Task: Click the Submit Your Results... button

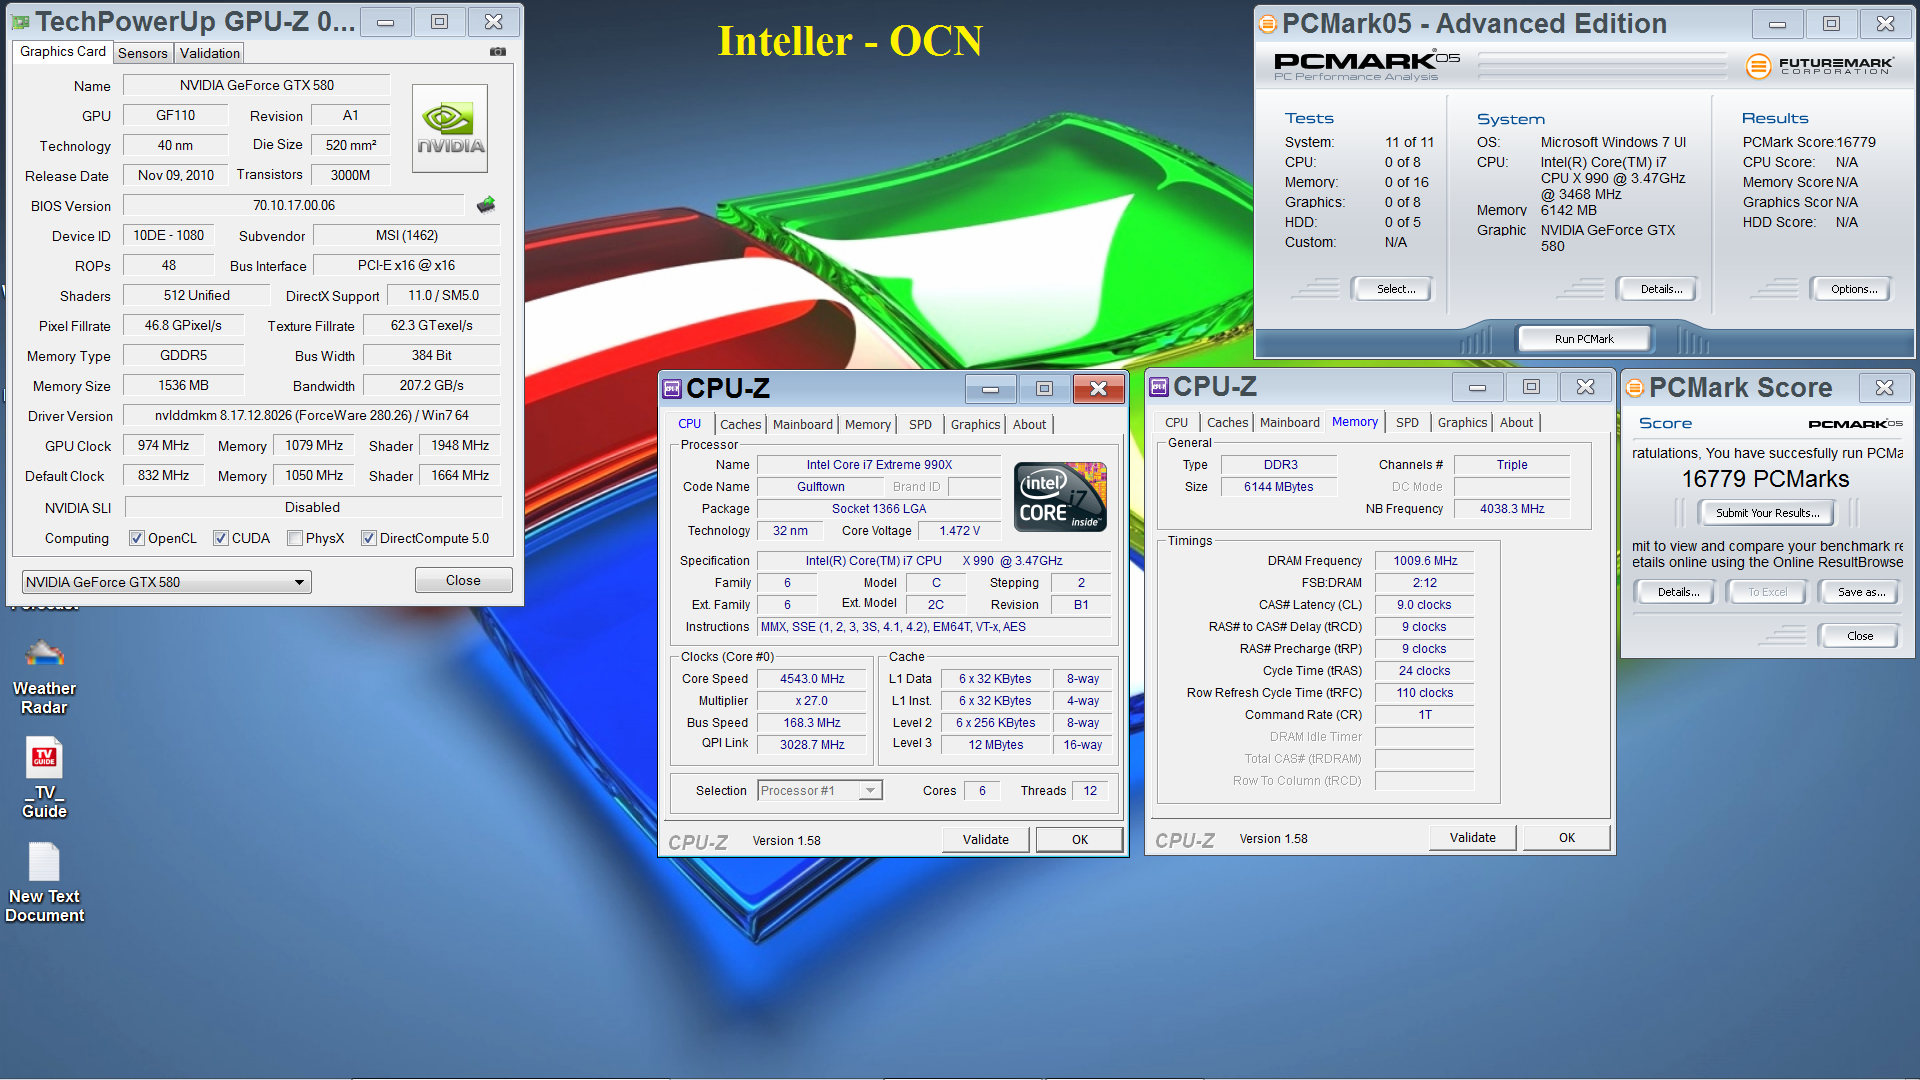Action: (x=1767, y=513)
